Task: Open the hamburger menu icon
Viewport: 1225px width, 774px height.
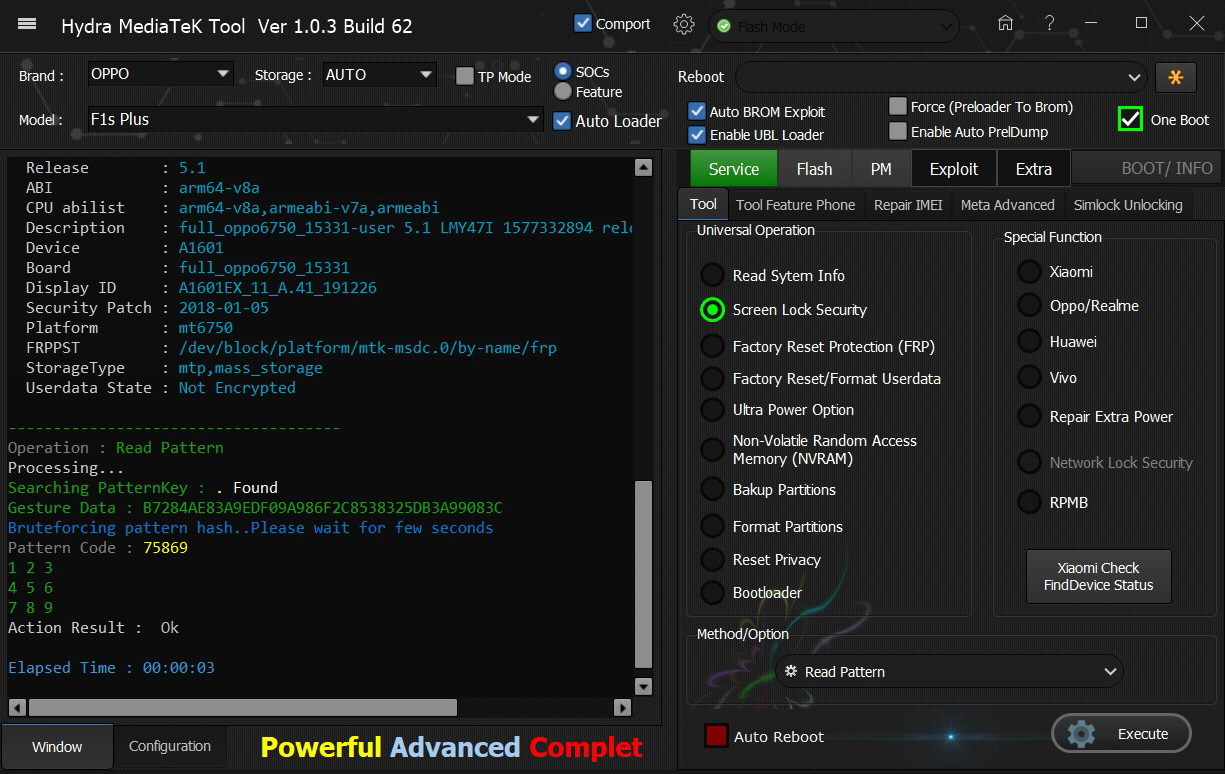Action: pos(27,24)
